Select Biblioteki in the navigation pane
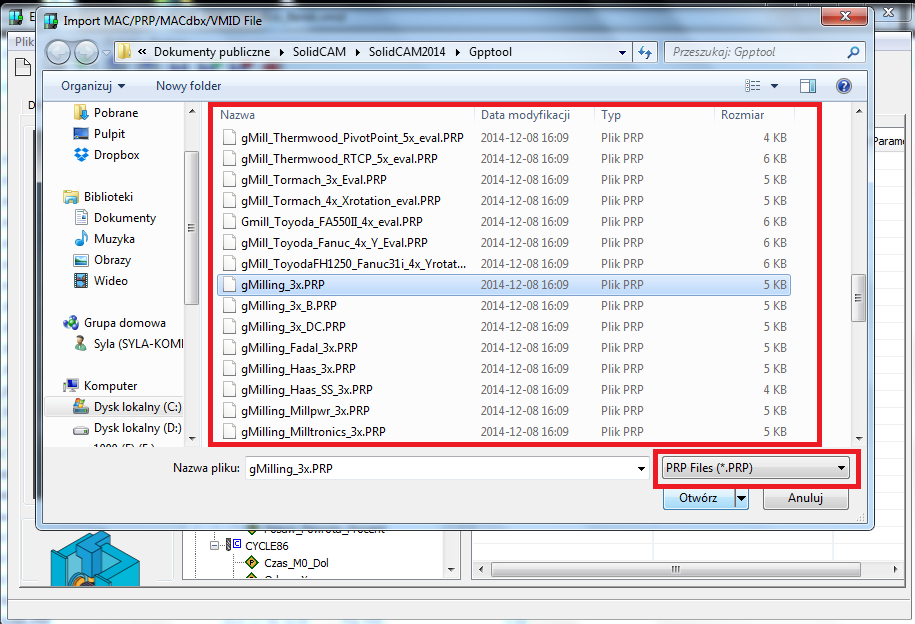Image resolution: width=915 pixels, height=624 pixels. click(108, 197)
